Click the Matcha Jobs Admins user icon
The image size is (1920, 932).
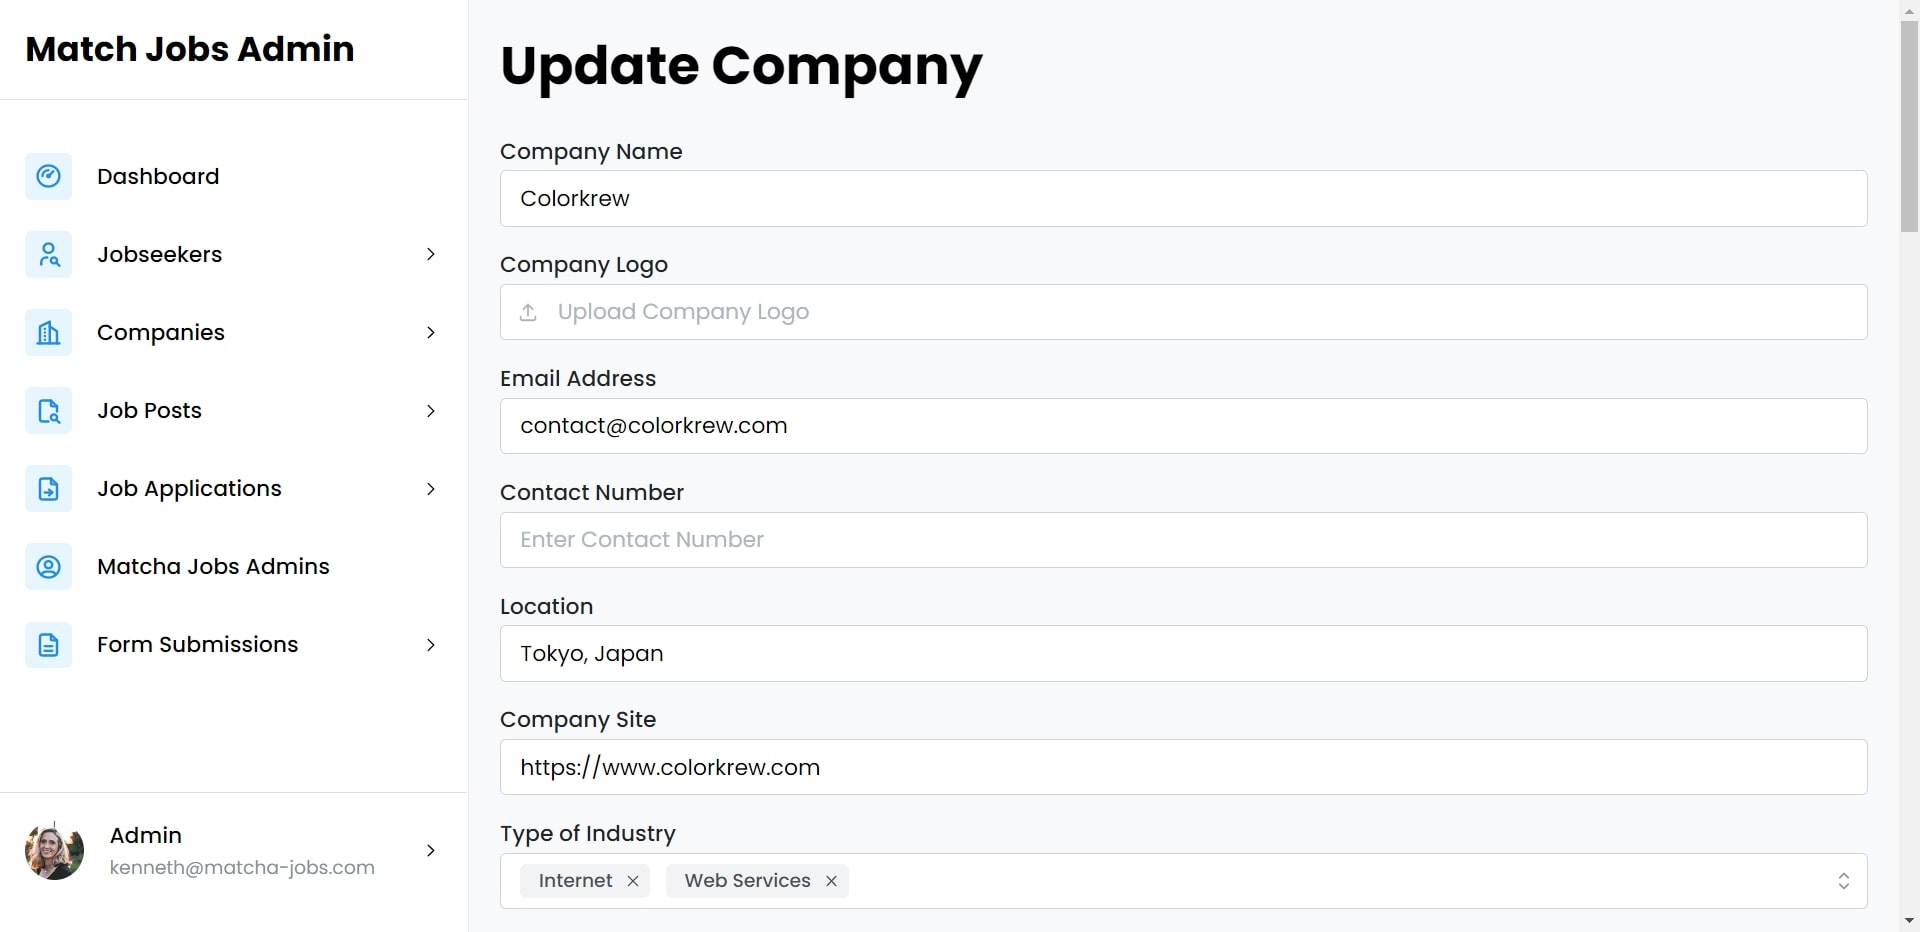tap(48, 566)
